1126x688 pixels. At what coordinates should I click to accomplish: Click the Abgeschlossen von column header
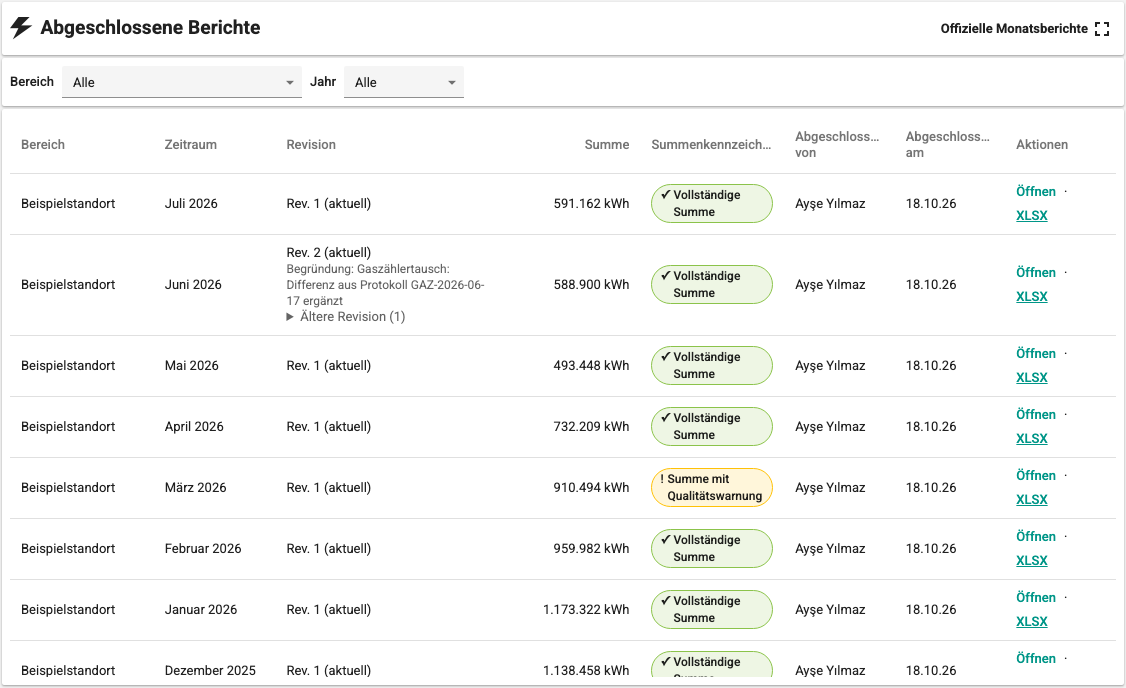pyautogui.click(x=837, y=144)
